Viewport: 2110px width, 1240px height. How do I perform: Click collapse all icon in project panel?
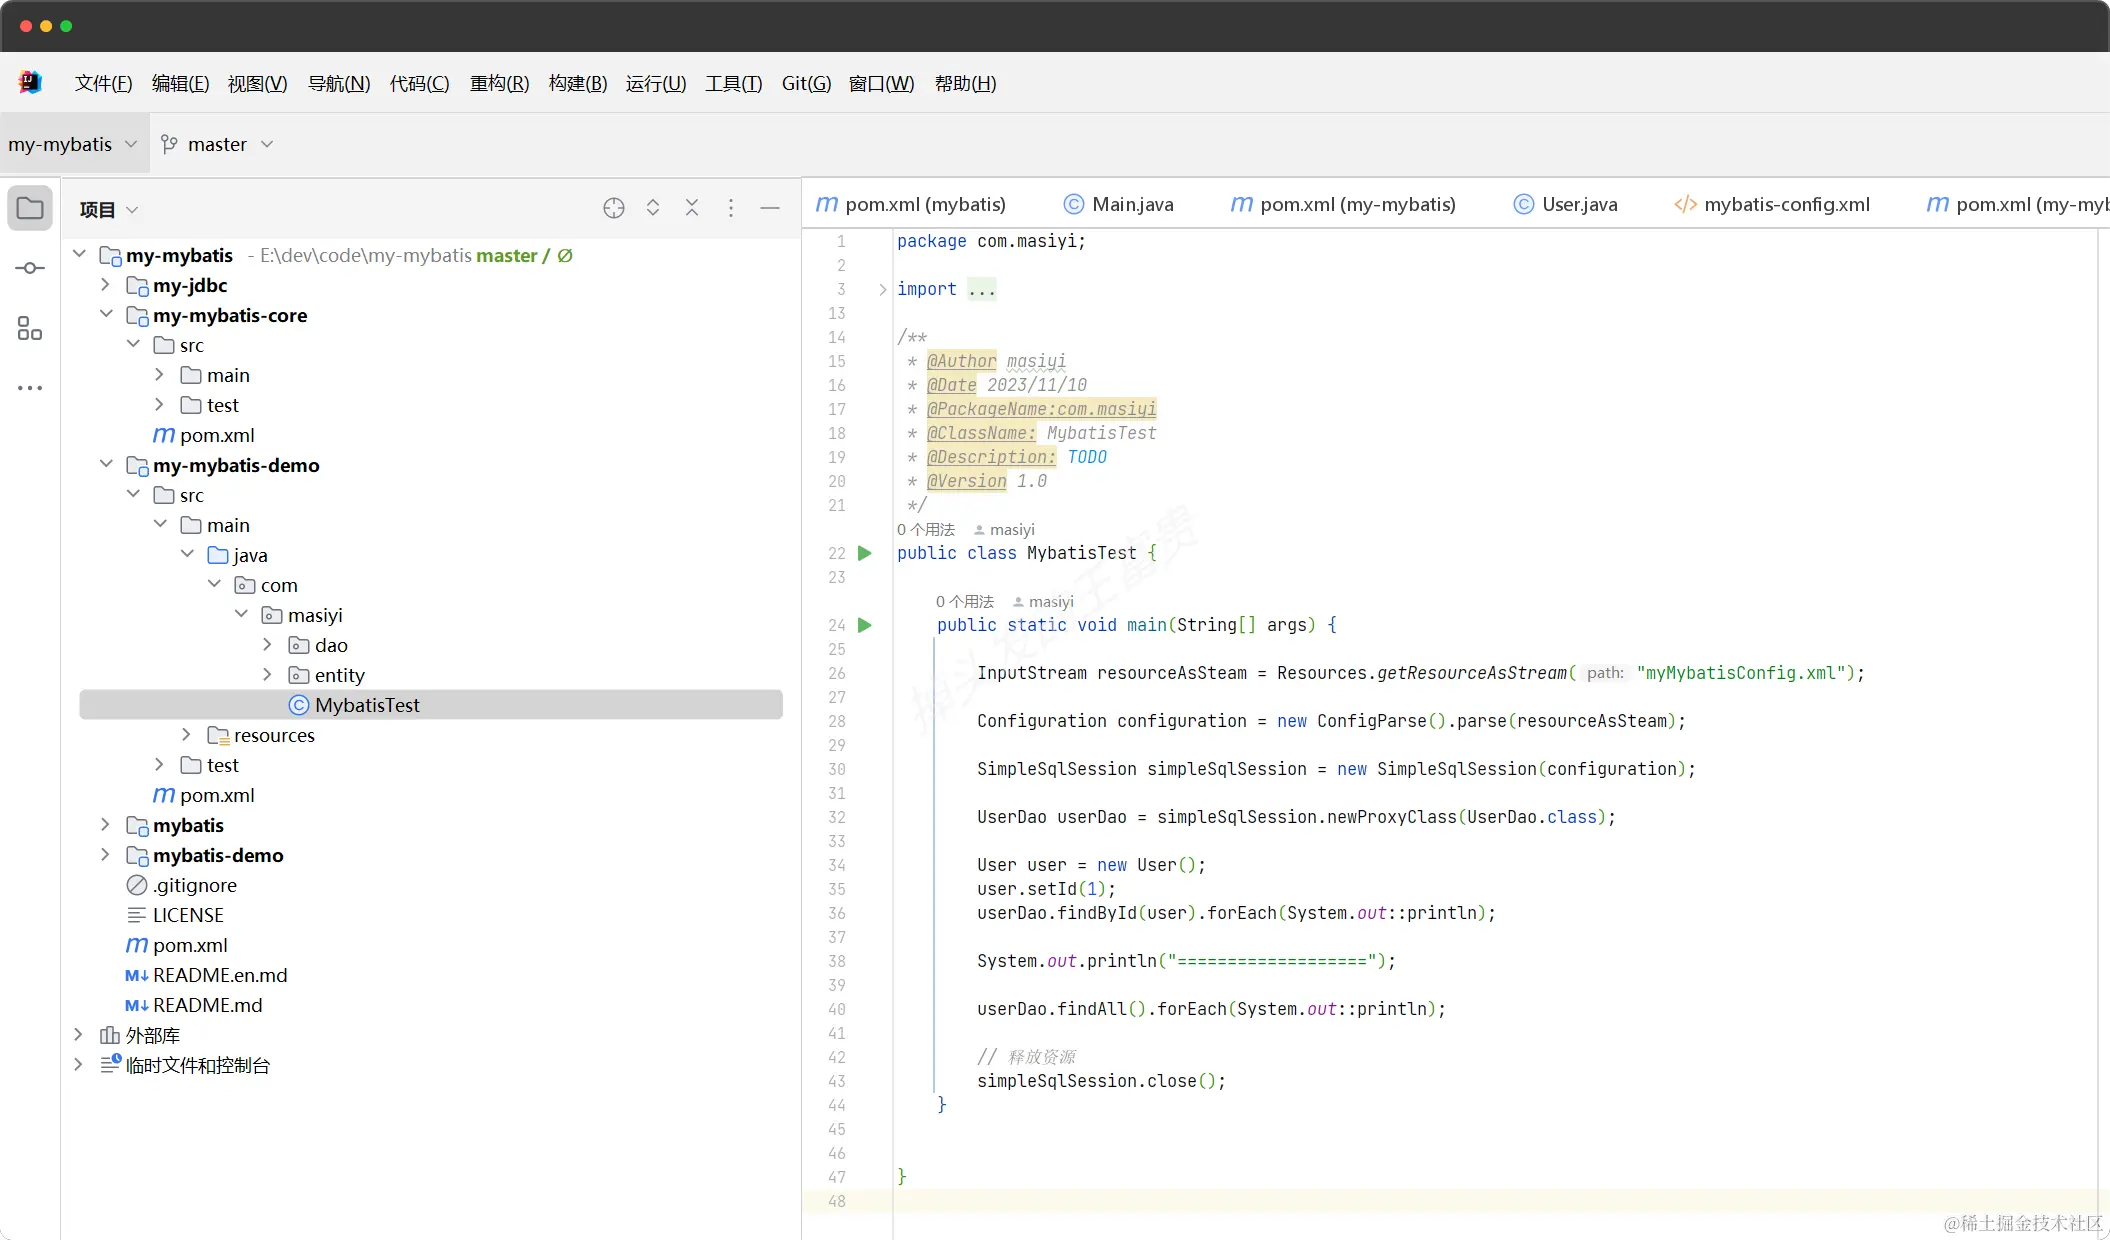(x=692, y=208)
